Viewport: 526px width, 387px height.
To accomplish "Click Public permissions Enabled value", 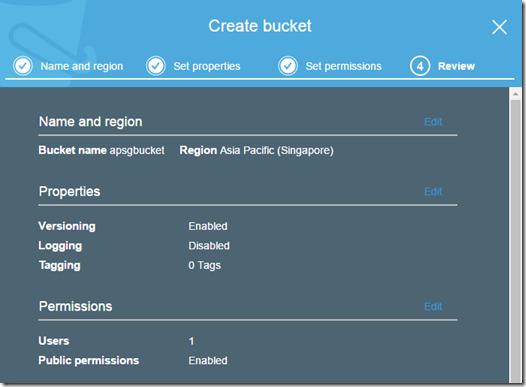I will point(208,361).
